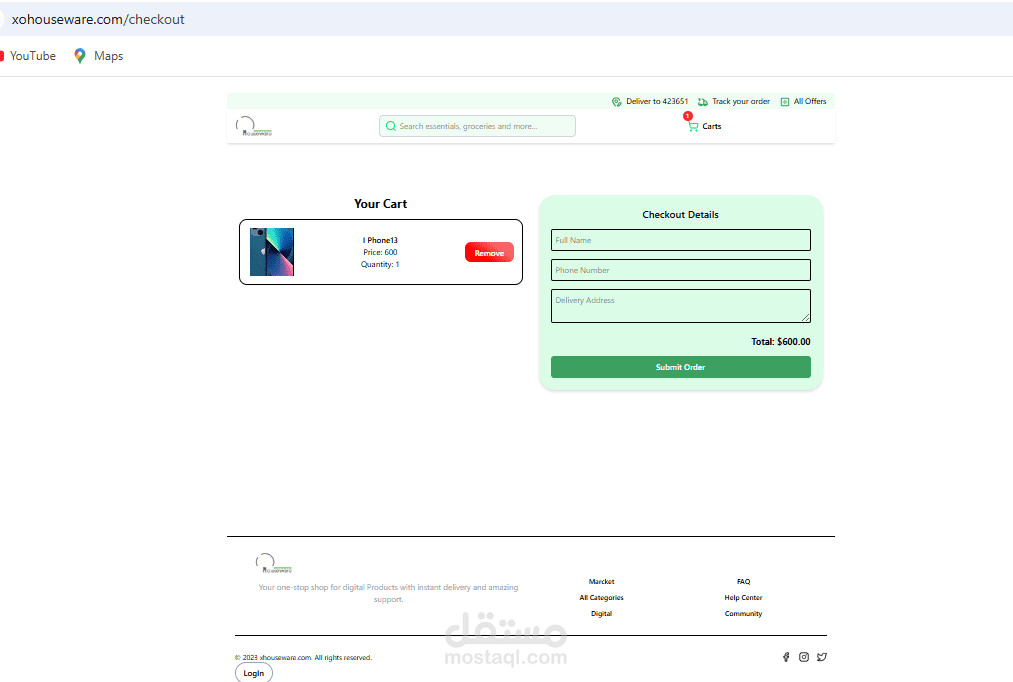
Task: Click the copyright notice text
Action: [303, 657]
